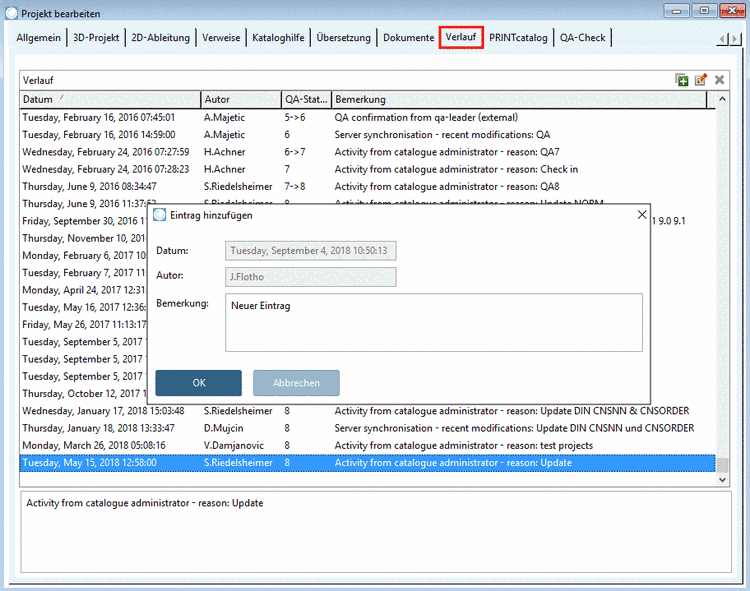The image size is (750, 591).
Task: Click the QA status '5->6' cell
Action: tap(295, 117)
